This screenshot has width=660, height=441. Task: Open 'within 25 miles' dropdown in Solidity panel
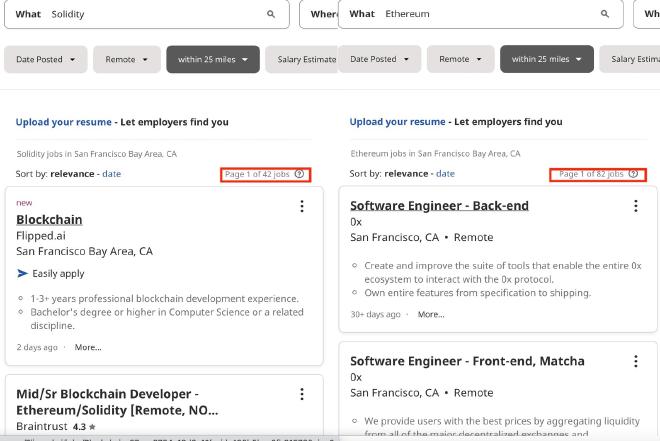[x=213, y=59]
